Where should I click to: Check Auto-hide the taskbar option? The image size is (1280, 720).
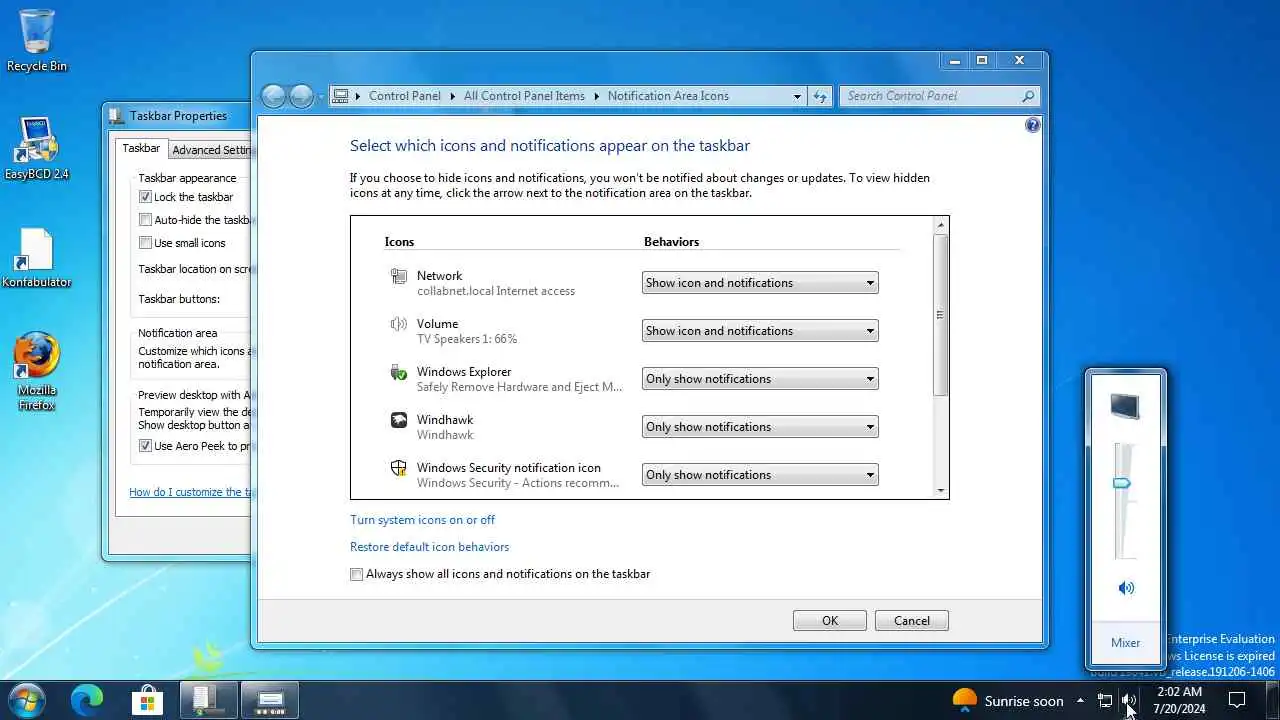pyautogui.click(x=145, y=220)
